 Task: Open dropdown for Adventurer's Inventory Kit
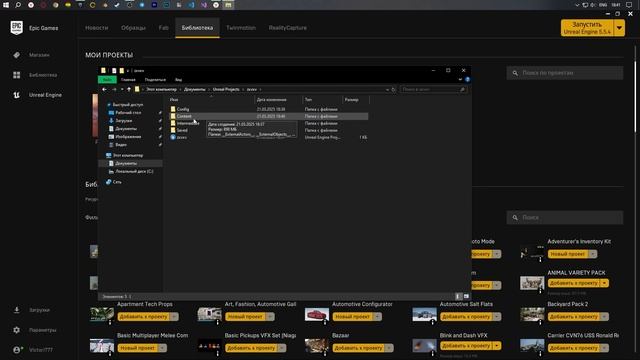593,254
